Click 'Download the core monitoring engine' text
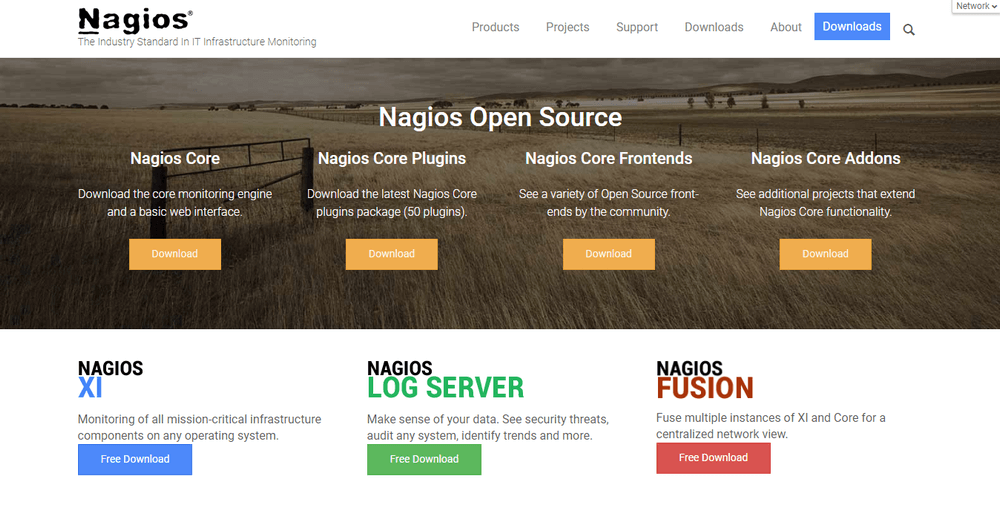The image size is (1000, 505). 175,203
